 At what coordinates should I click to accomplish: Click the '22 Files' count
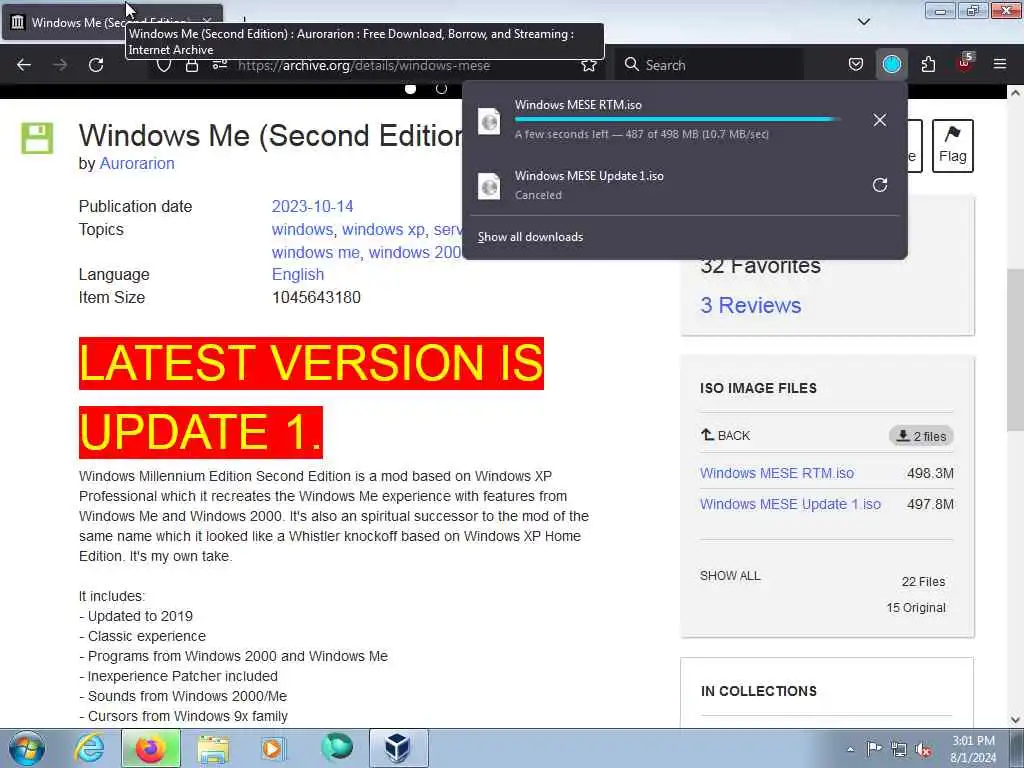point(923,581)
